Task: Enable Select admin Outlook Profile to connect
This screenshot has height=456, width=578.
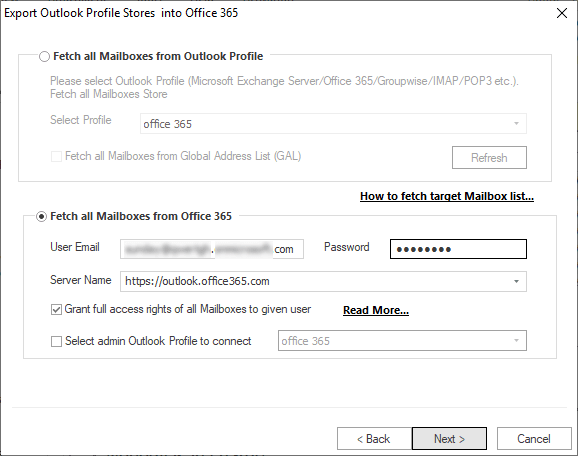Action: coord(56,341)
